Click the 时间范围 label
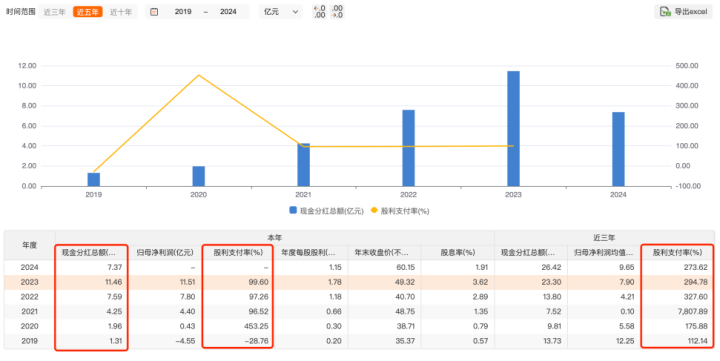The image size is (720, 361). [21, 12]
